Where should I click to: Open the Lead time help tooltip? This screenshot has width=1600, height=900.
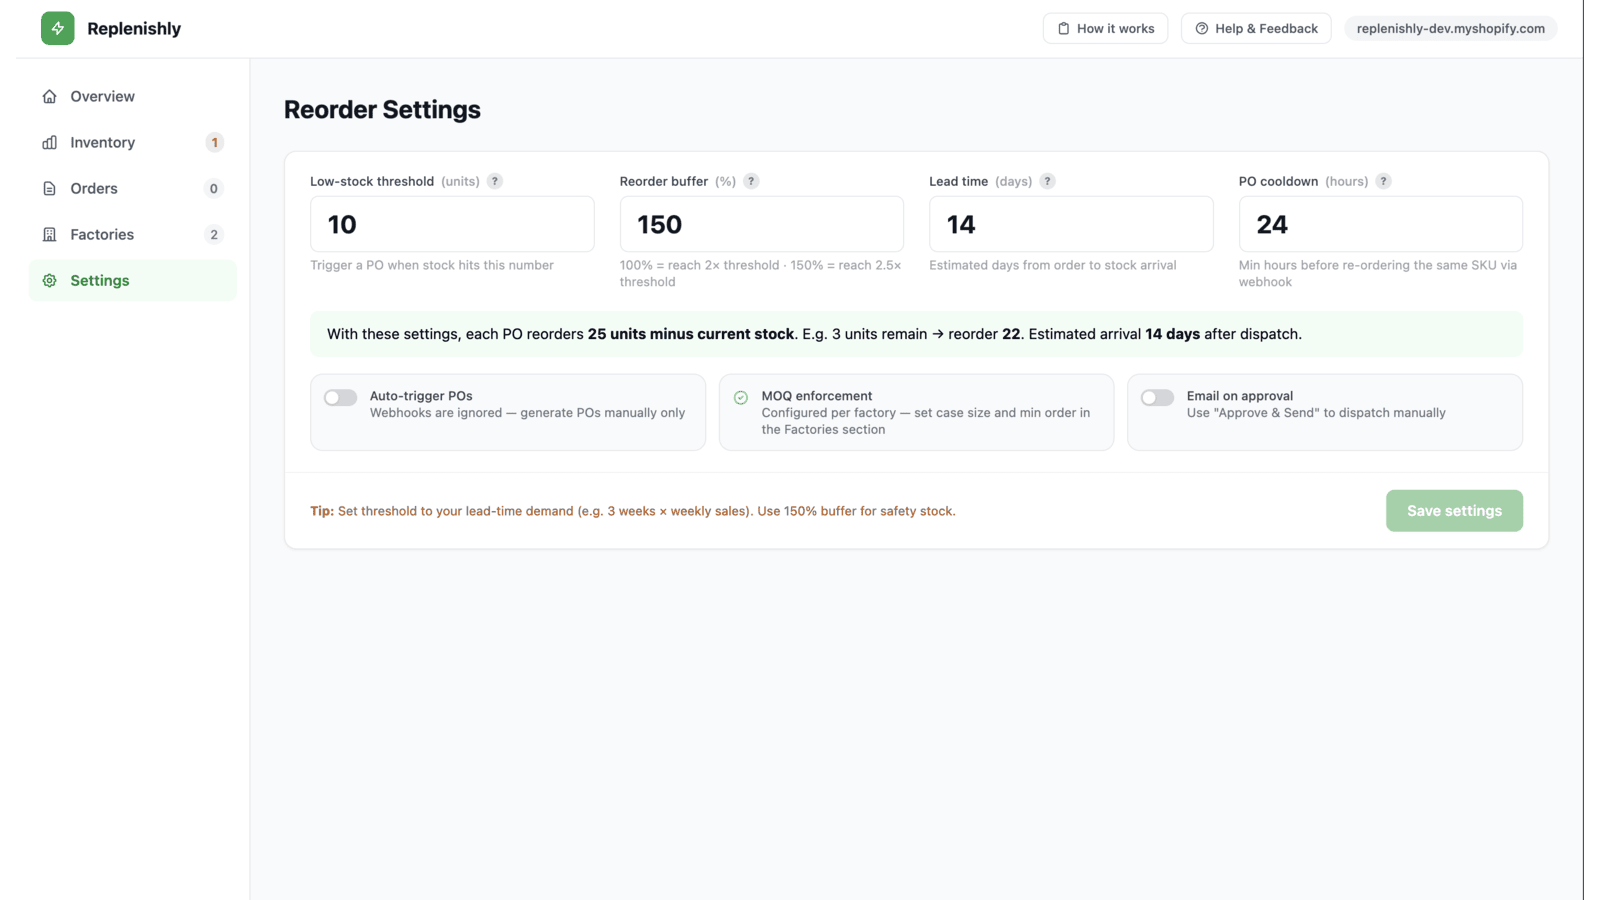click(1047, 181)
